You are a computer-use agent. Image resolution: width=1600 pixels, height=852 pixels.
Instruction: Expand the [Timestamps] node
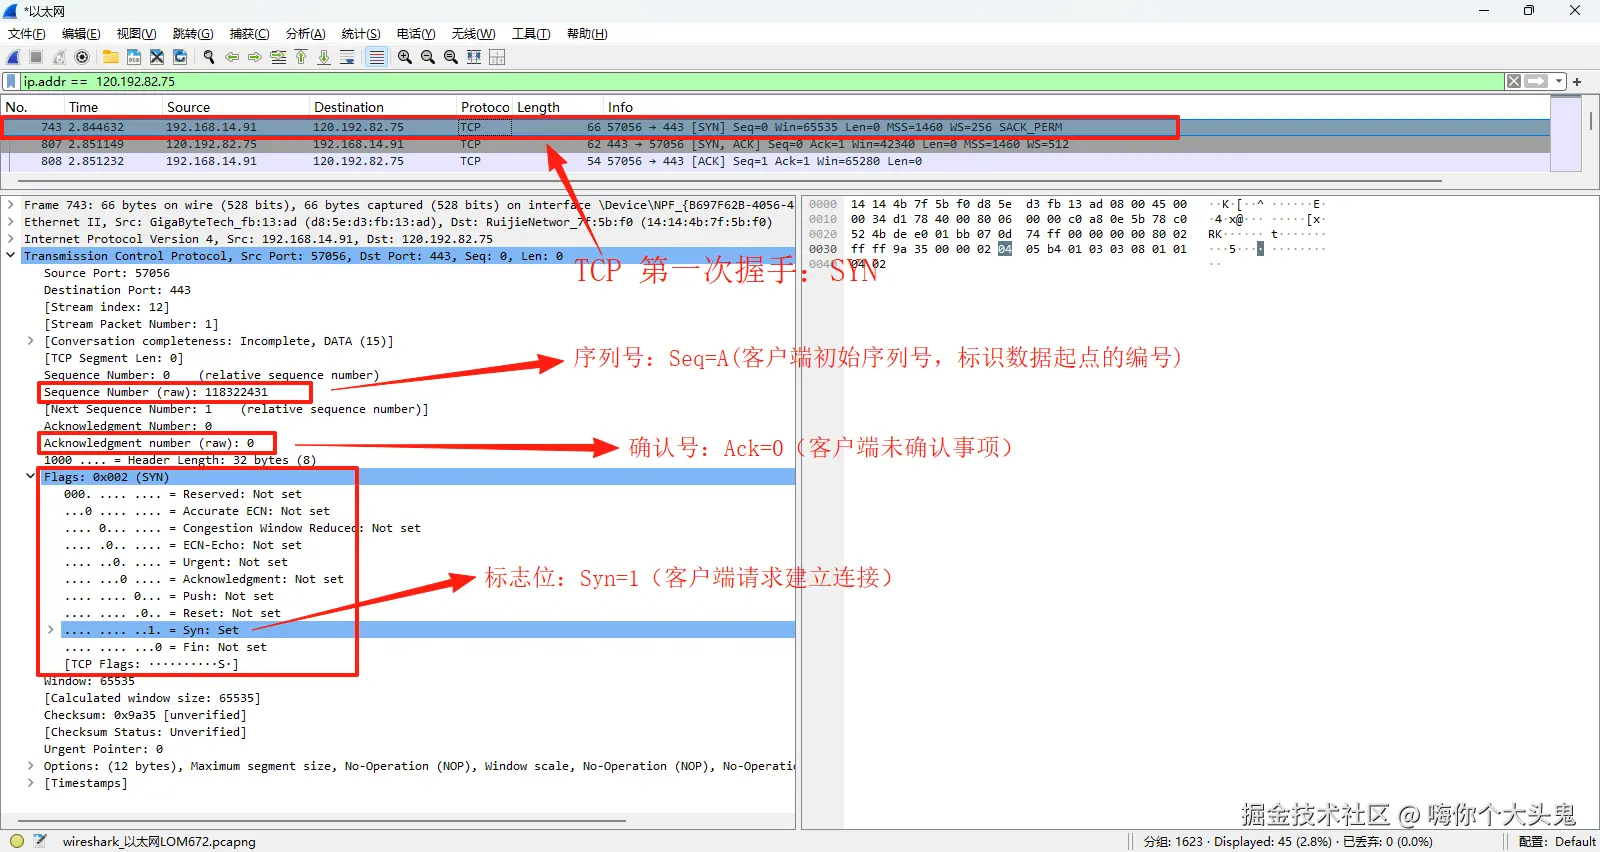31,783
